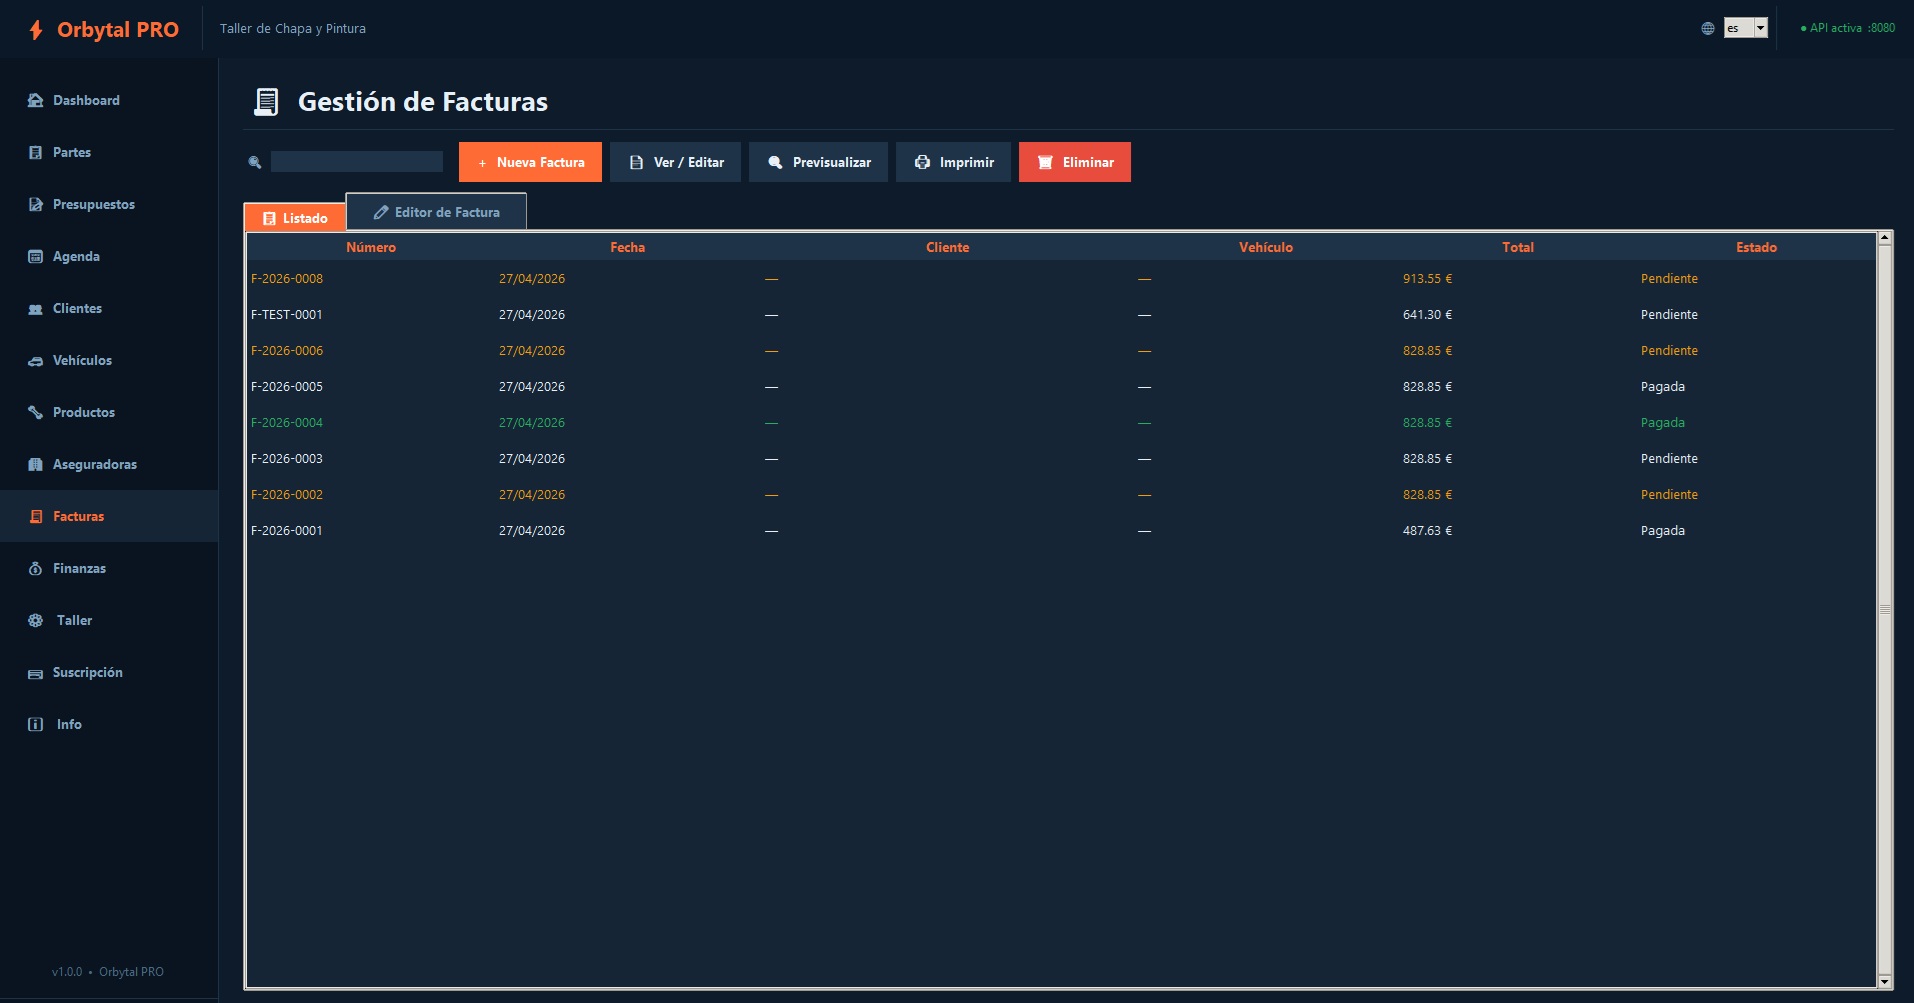Screen dimensions: 1914x1003
Task: Click the globe language icon
Action: tap(1707, 28)
